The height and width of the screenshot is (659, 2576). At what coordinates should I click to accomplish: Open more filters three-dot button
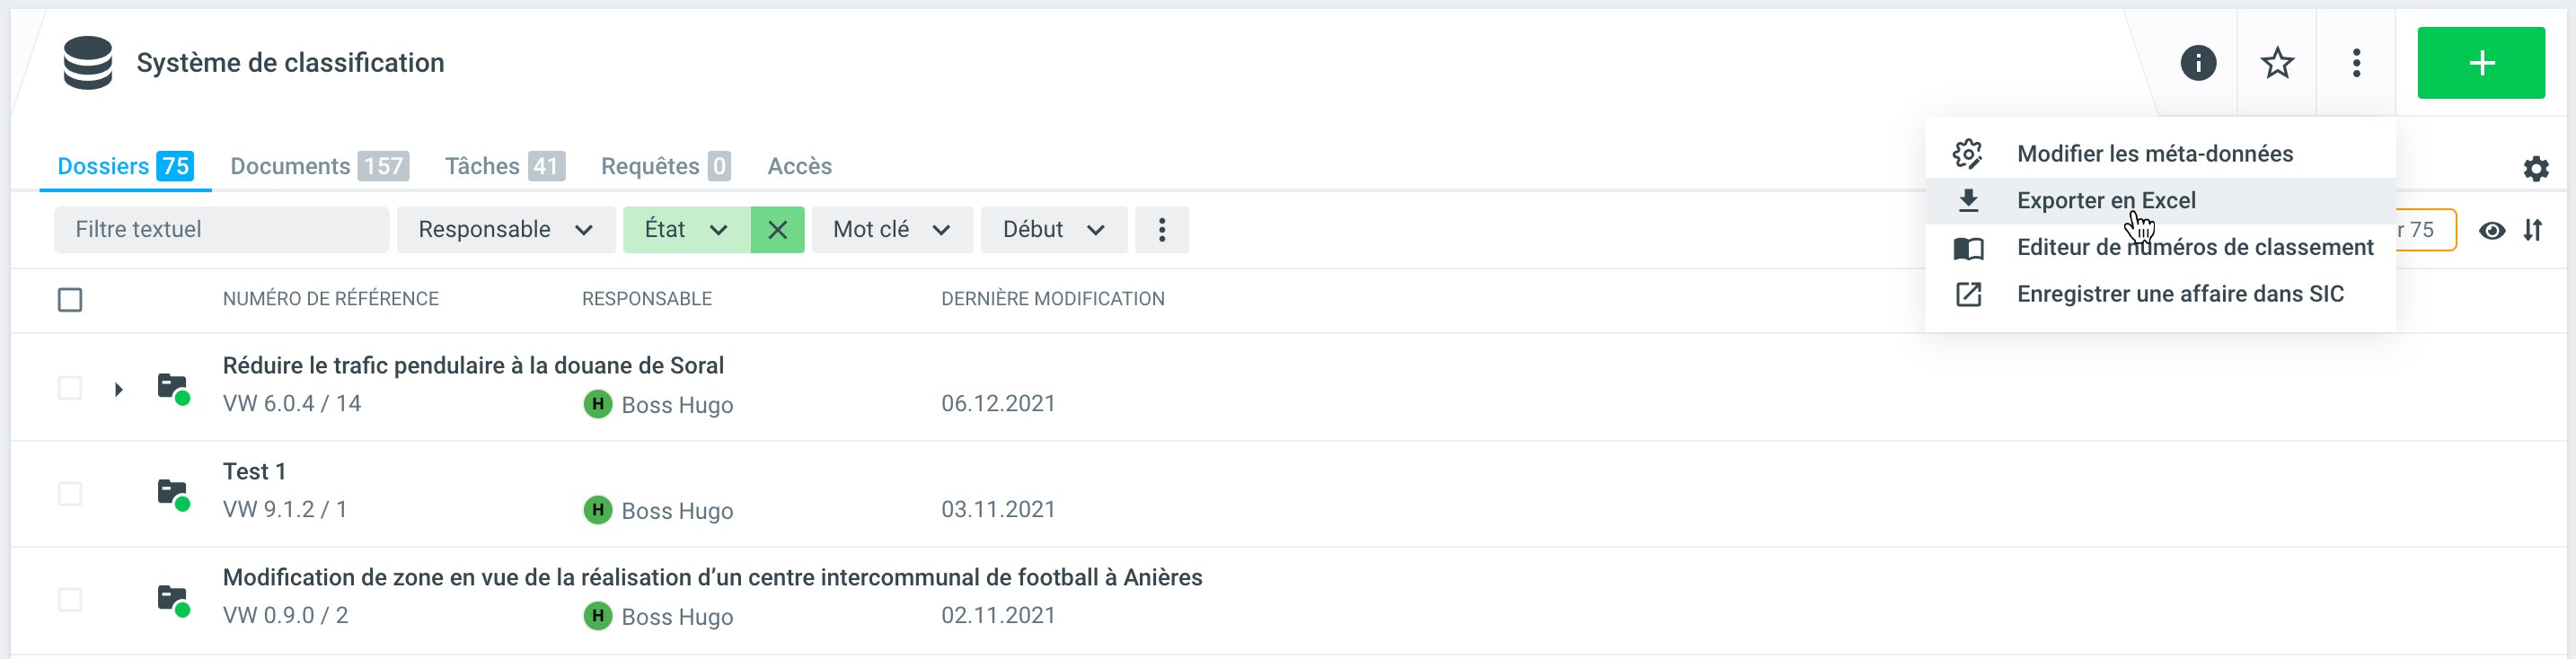(1161, 230)
